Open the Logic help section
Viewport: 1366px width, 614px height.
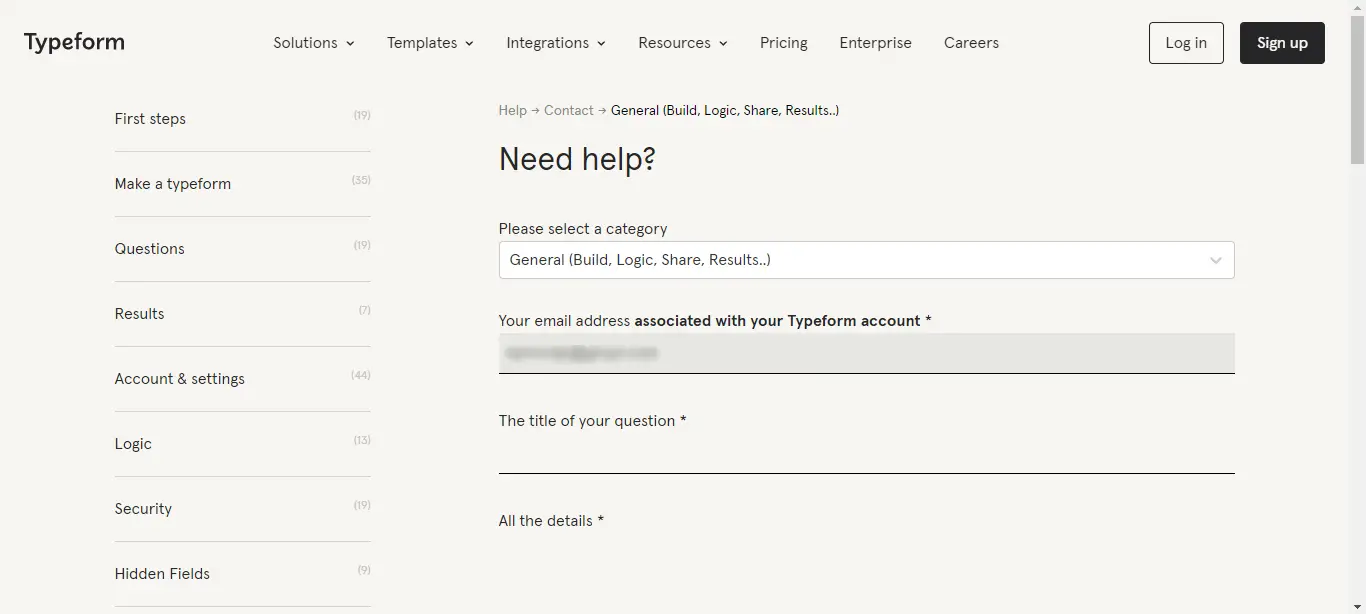pyautogui.click(x=242, y=444)
